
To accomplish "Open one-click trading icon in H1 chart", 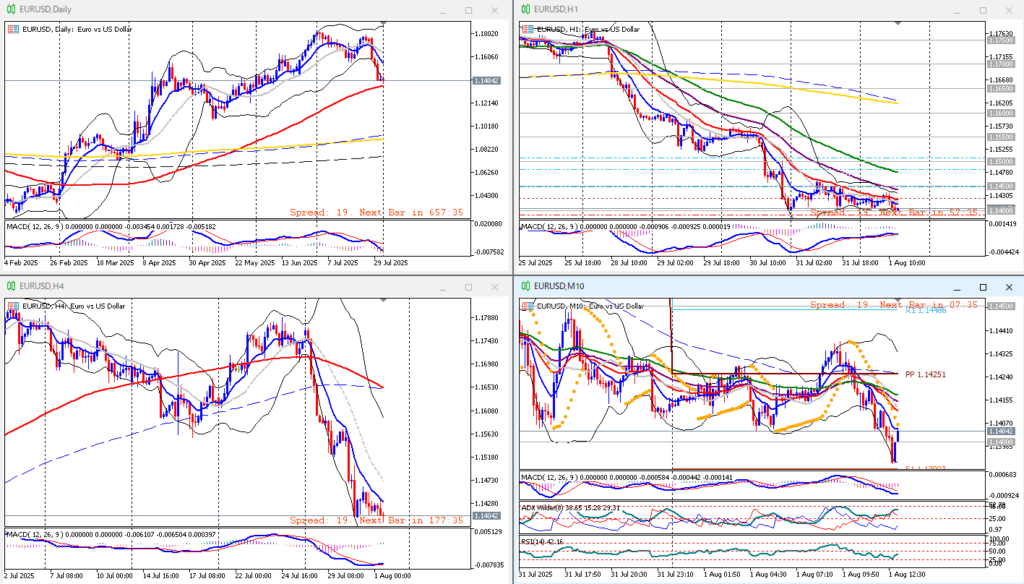I will click(528, 29).
